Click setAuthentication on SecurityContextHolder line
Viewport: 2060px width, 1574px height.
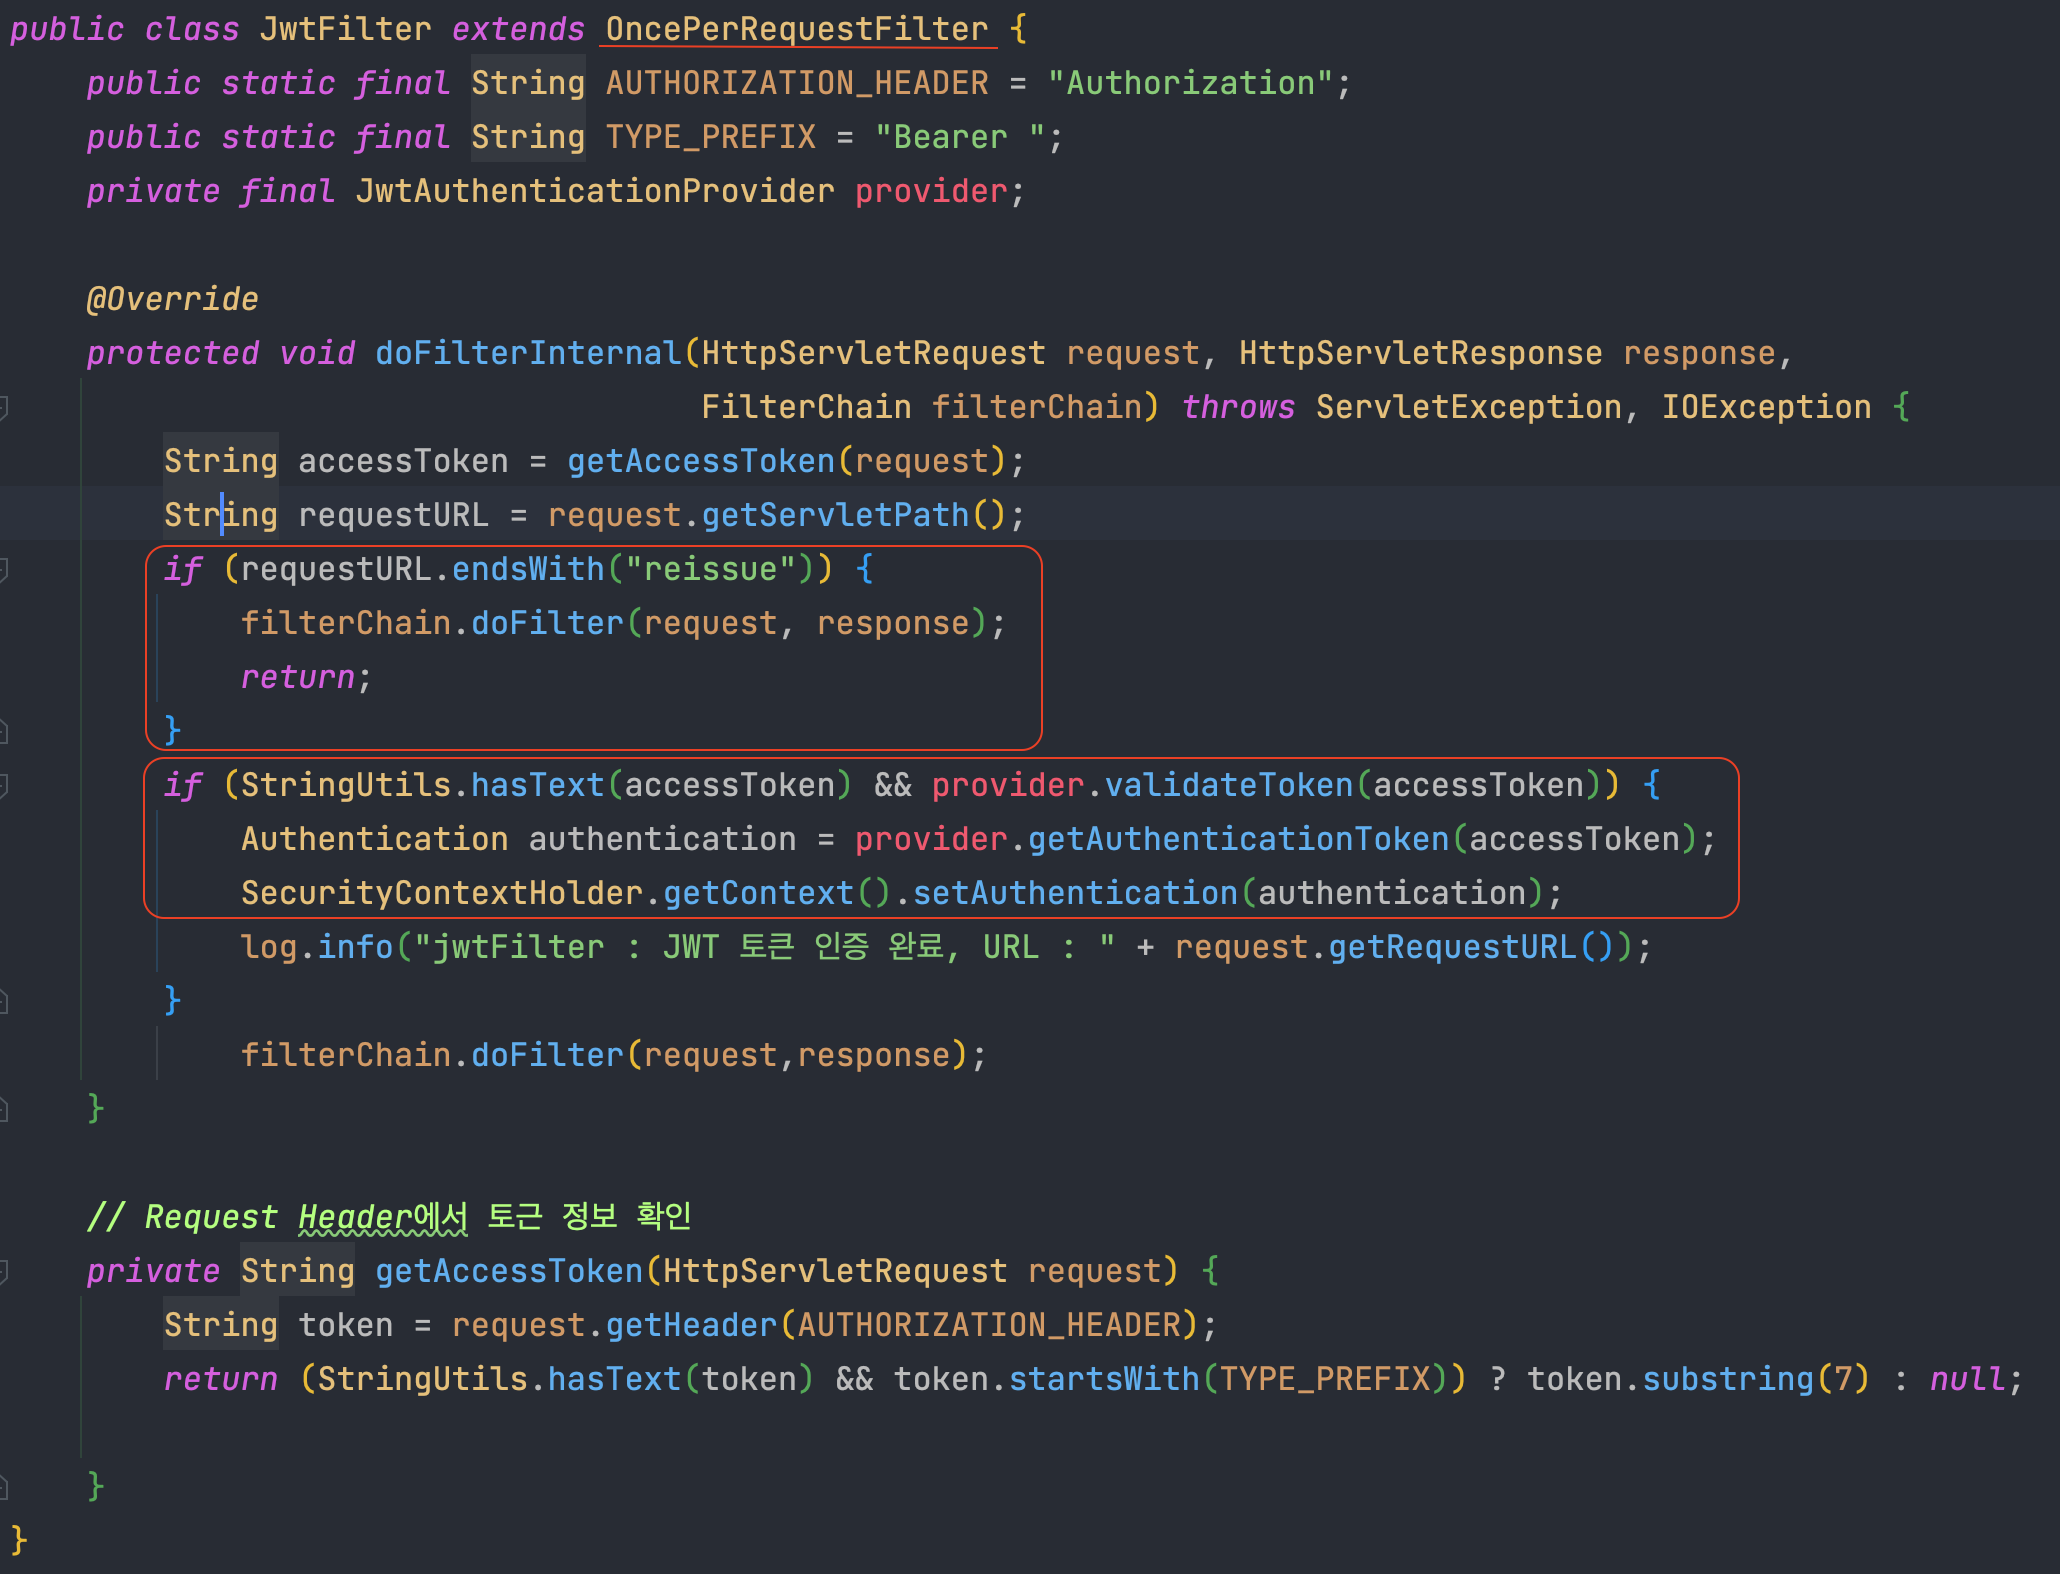(x=1075, y=893)
